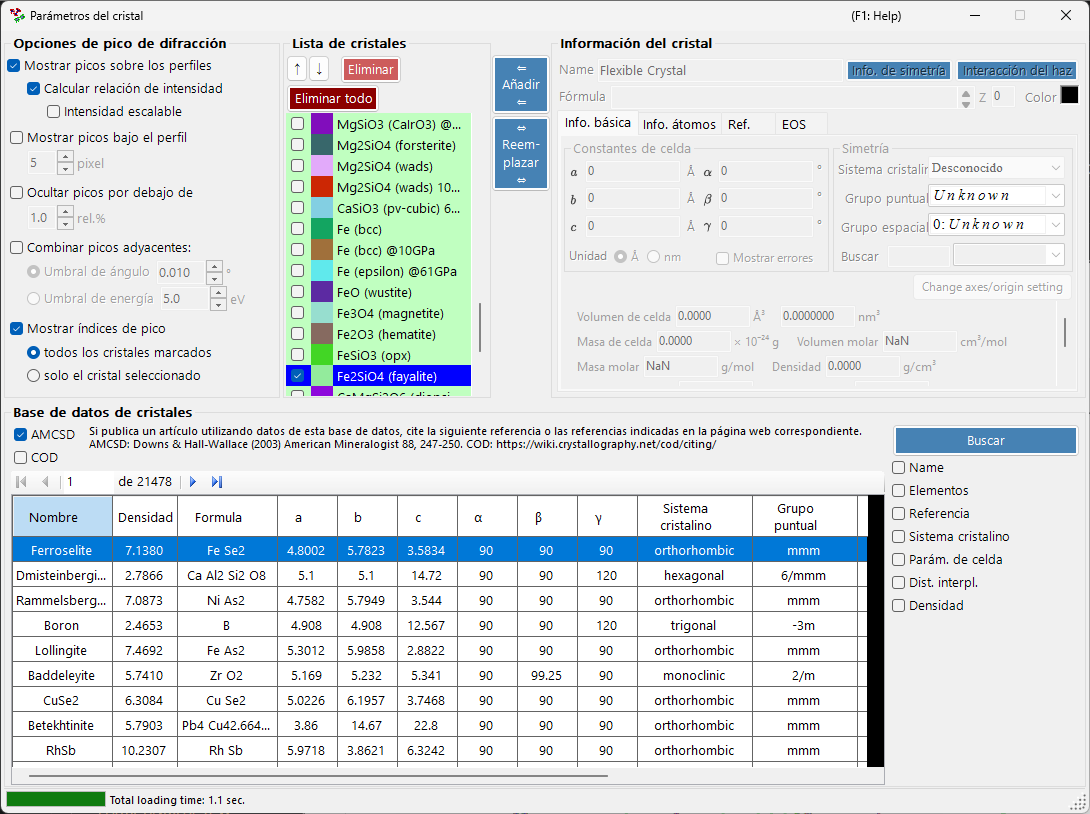Click the Eliminar todo button
This screenshot has width=1090, height=814.
click(333, 98)
